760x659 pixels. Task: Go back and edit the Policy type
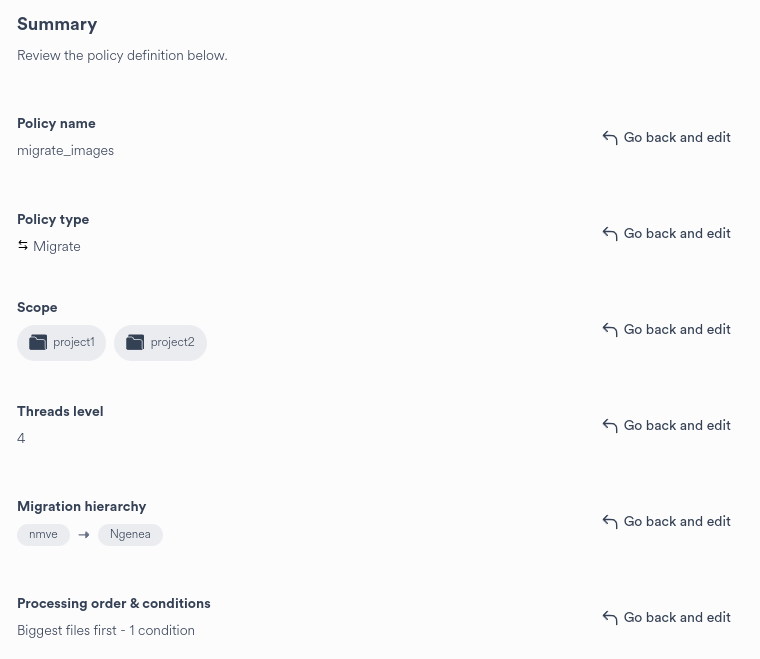[x=676, y=234]
